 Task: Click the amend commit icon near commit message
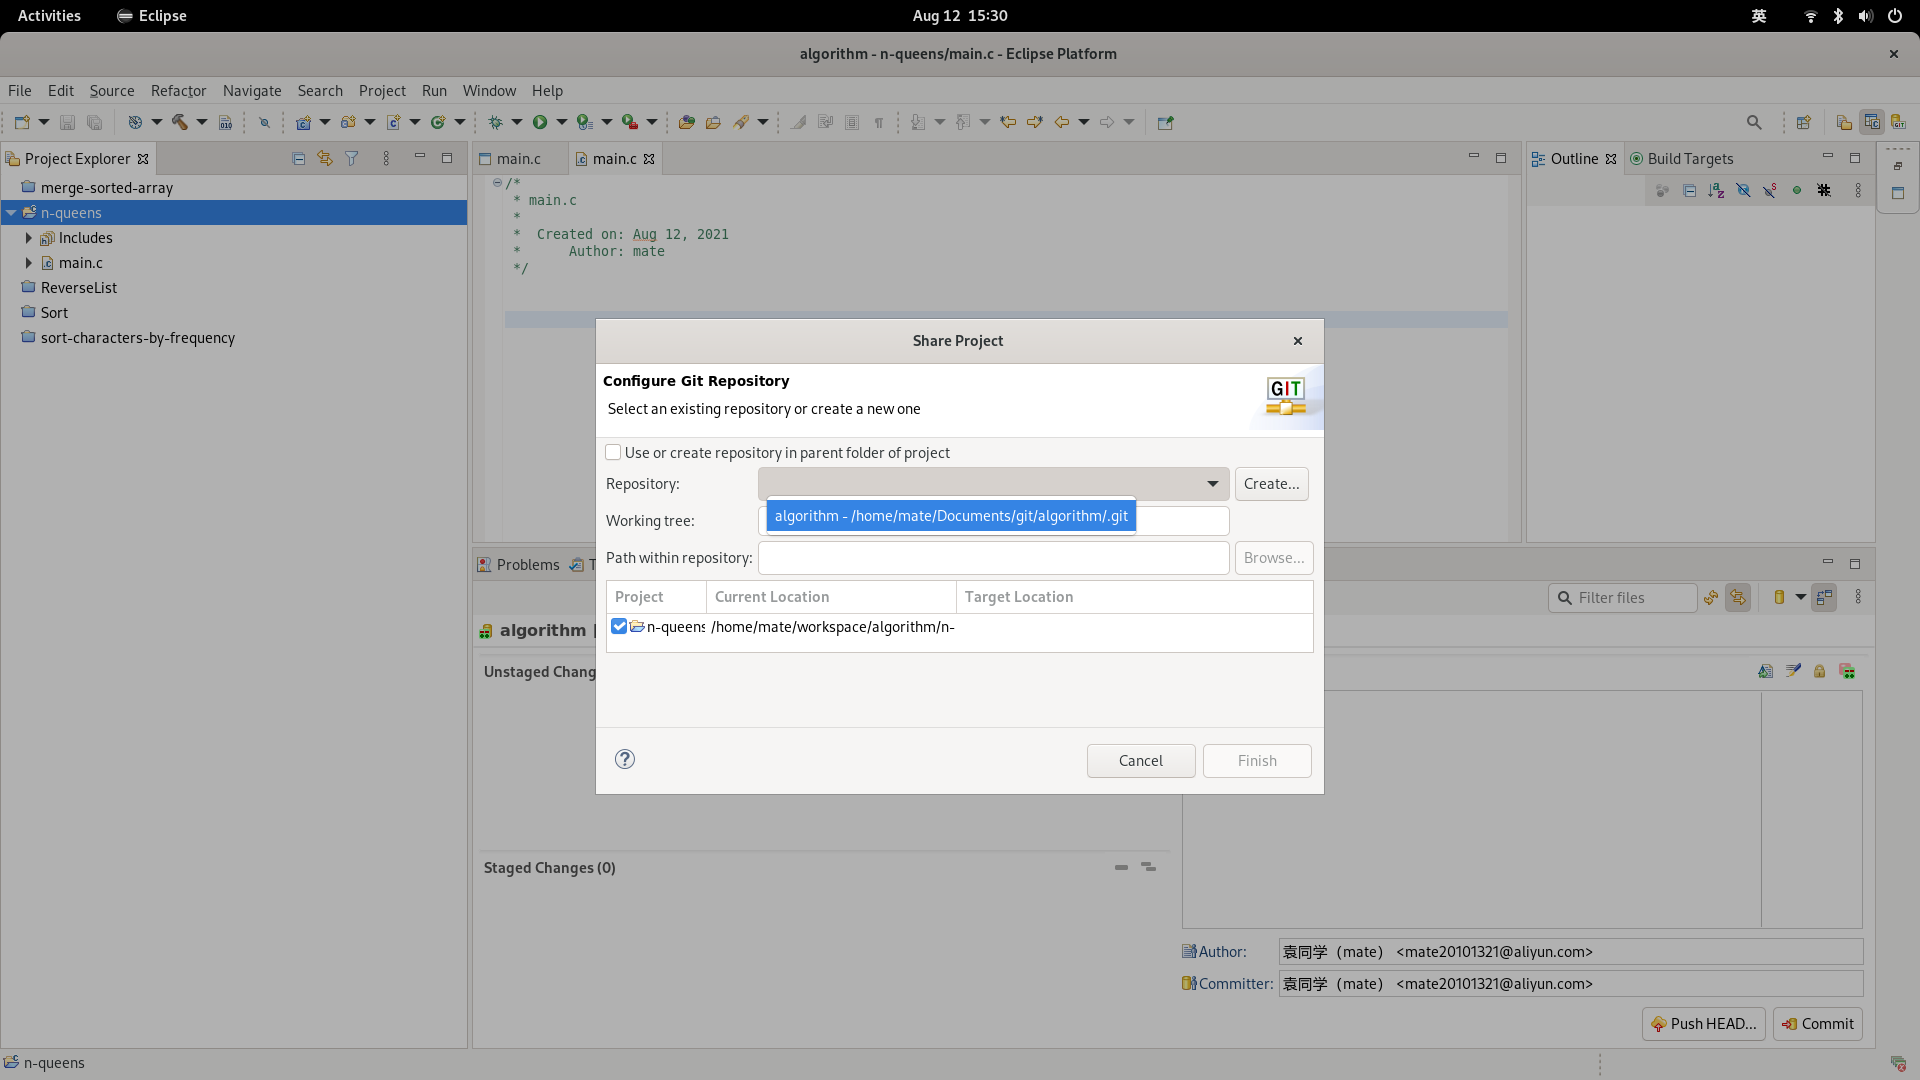pyautogui.click(x=1766, y=671)
